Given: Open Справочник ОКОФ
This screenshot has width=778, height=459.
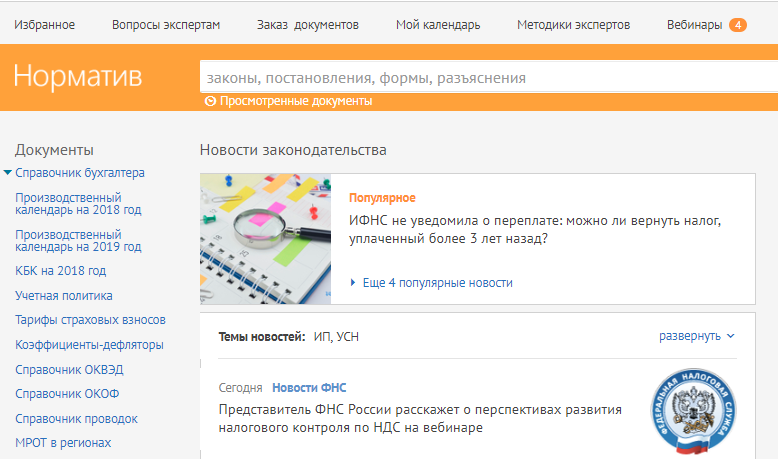Looking at the screenshot, I should point(67,394).
